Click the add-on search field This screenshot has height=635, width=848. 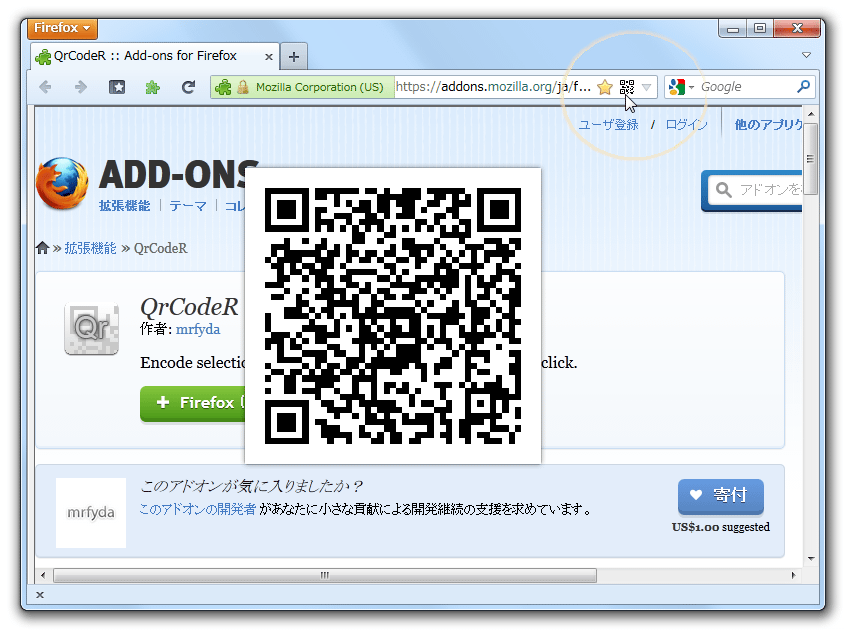(757, 190)
